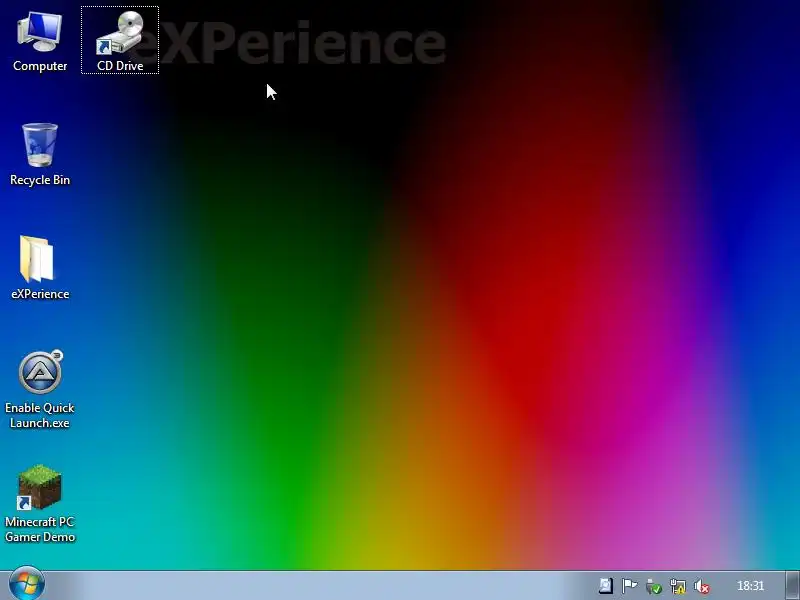Click the first system tray icon left of the flag
800x600 pixels.
point(606,586)
